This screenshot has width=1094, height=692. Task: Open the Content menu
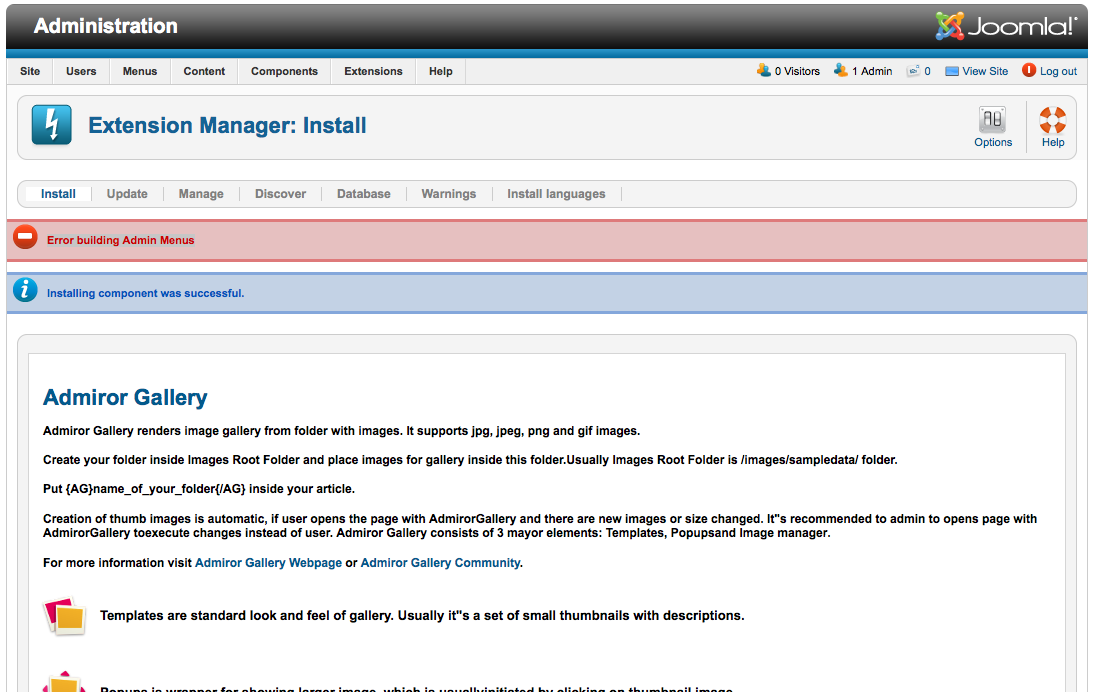(x=204, y=71)
